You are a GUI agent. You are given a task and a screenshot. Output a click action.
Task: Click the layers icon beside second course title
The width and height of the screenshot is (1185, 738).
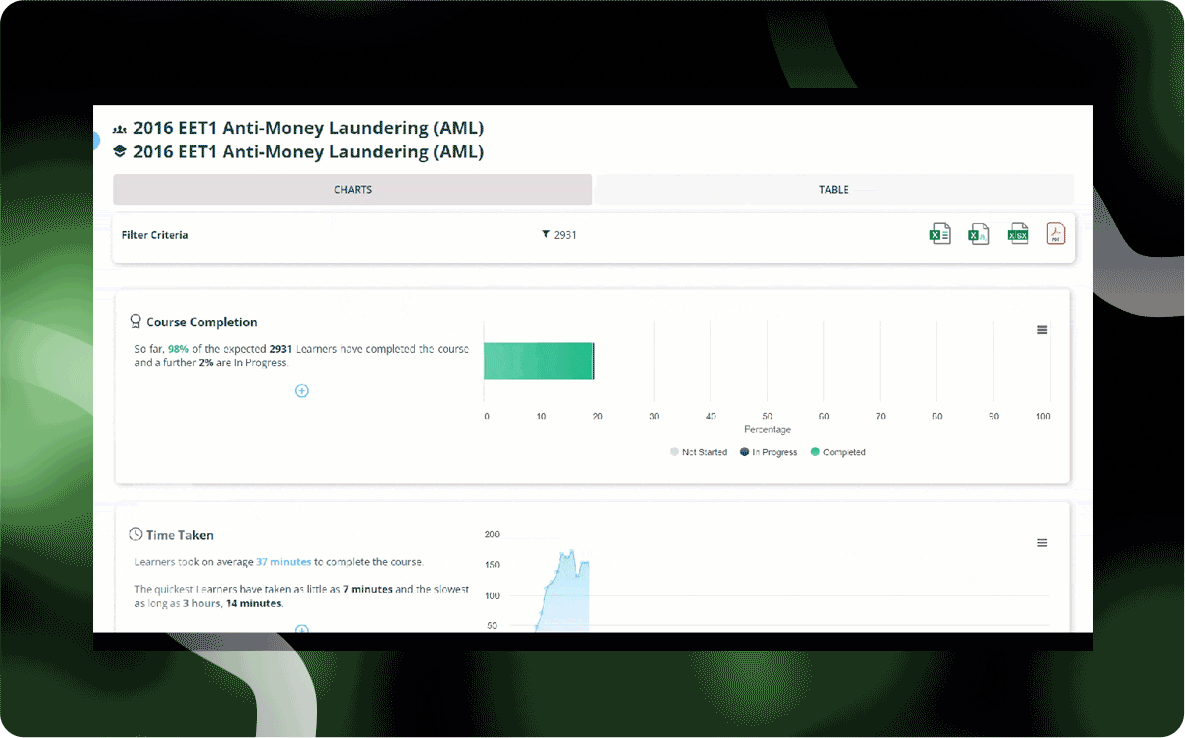point(120,152)
